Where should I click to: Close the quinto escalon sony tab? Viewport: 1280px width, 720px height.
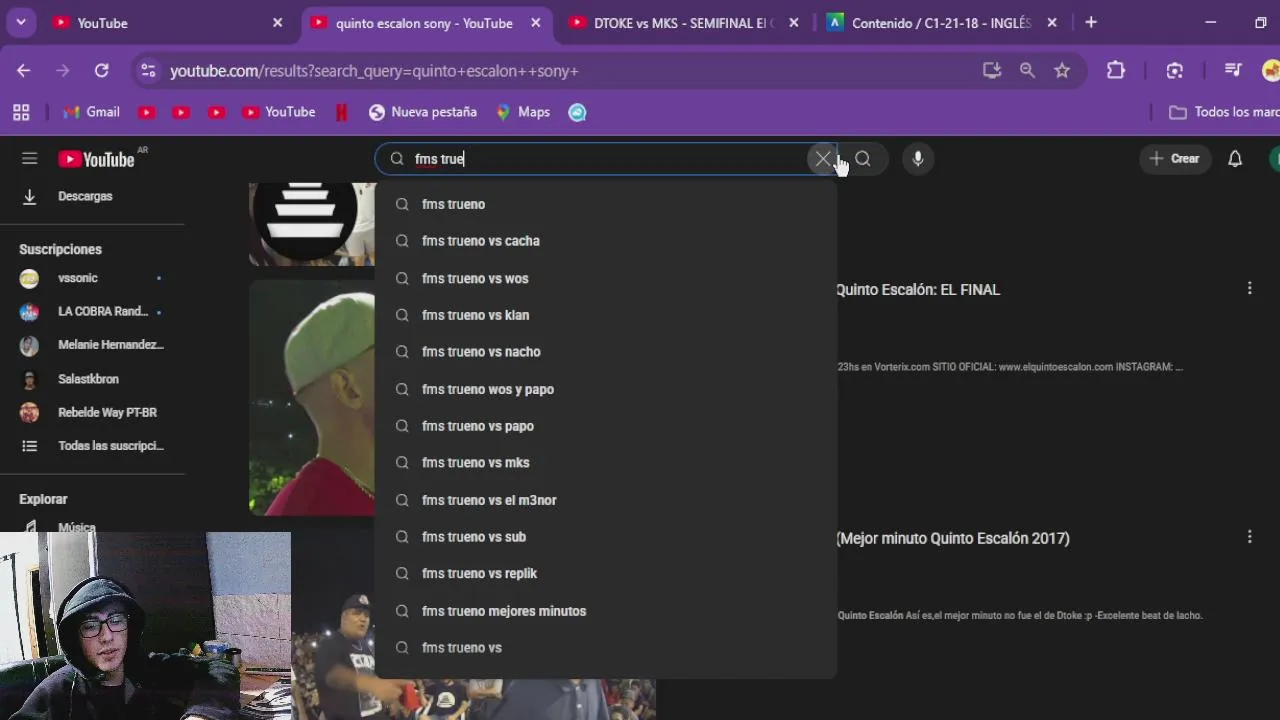tap(535, 22)
